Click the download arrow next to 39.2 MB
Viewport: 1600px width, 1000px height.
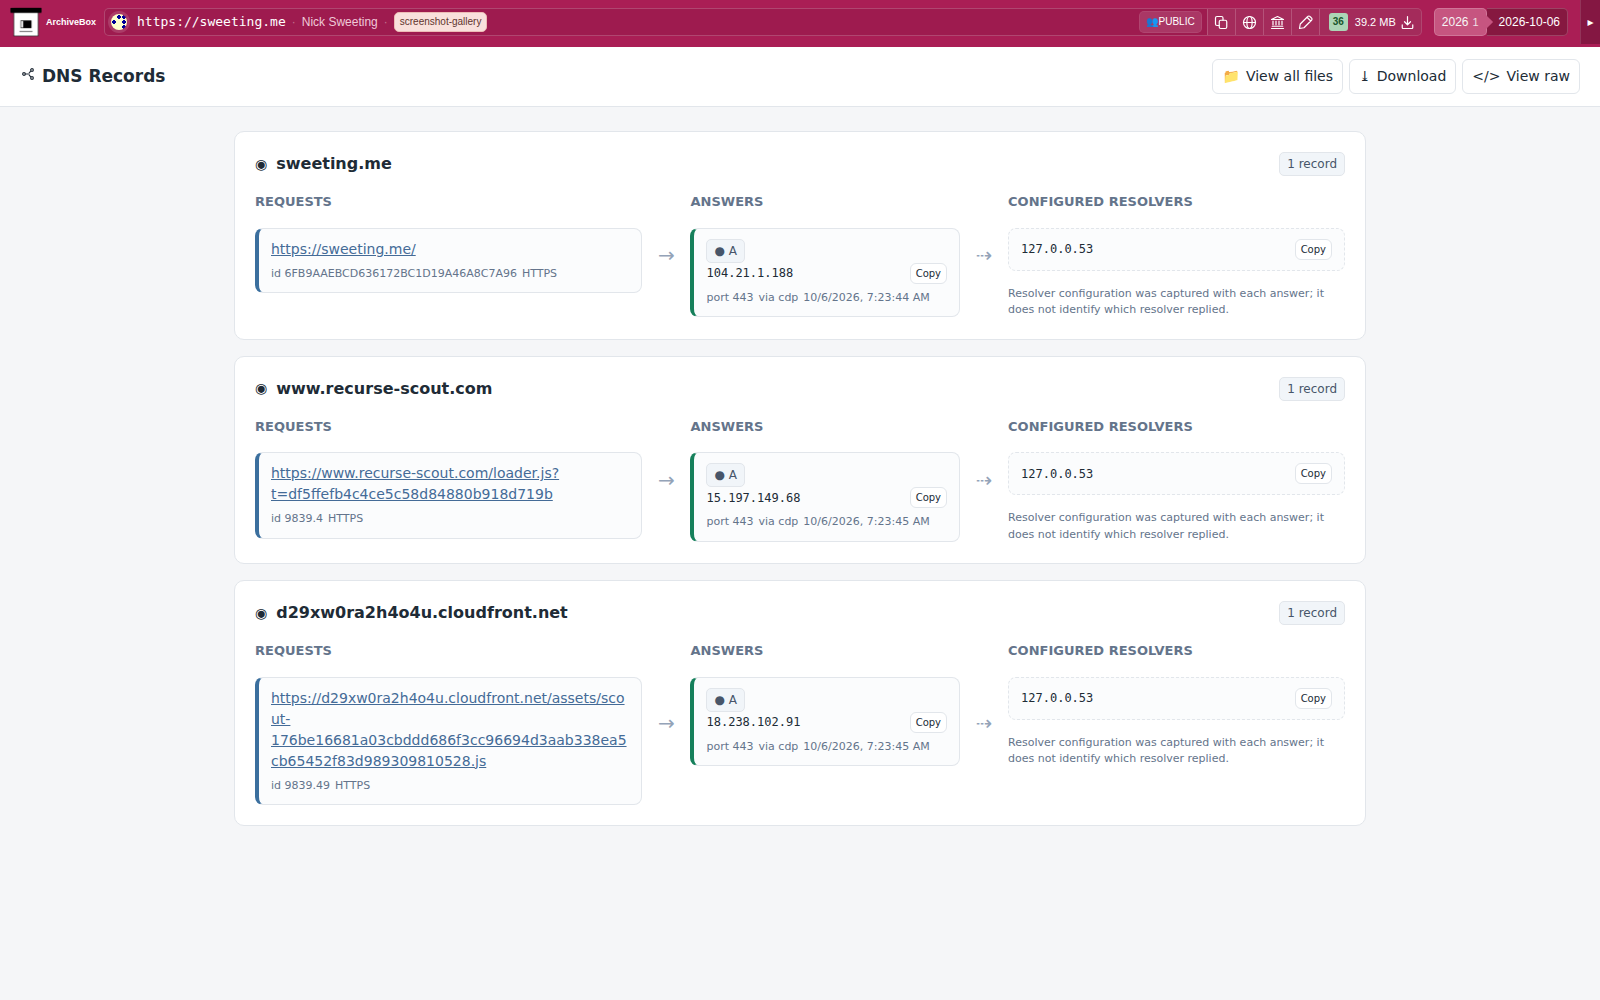click(x=1408, y=22)
